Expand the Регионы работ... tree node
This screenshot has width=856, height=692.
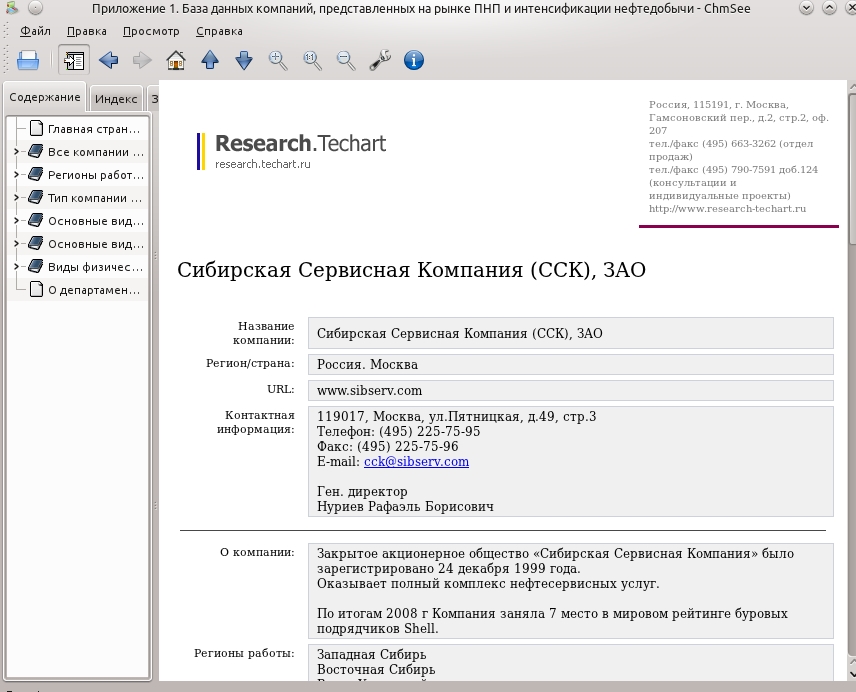pos(16,175)
